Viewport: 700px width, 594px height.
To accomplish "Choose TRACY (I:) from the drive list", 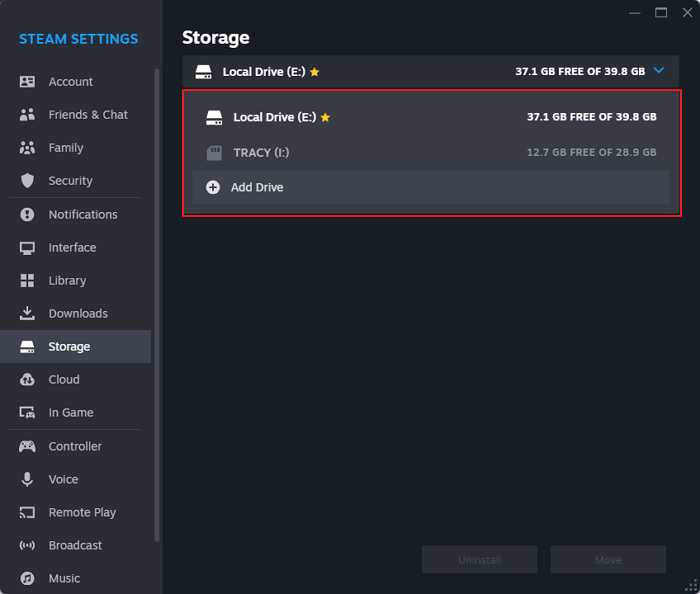I will [x=431, y=153].
